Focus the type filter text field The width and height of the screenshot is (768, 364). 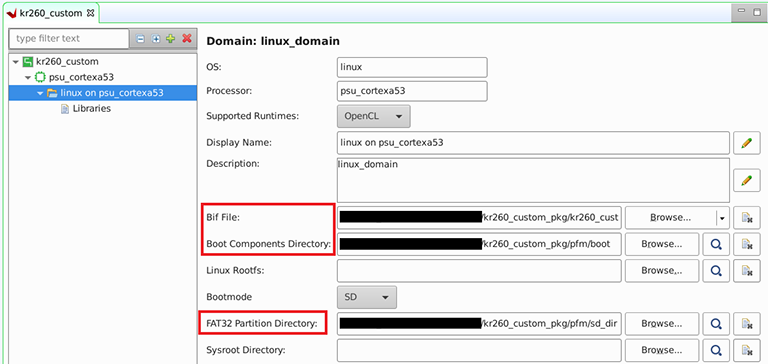coord(69,39)
